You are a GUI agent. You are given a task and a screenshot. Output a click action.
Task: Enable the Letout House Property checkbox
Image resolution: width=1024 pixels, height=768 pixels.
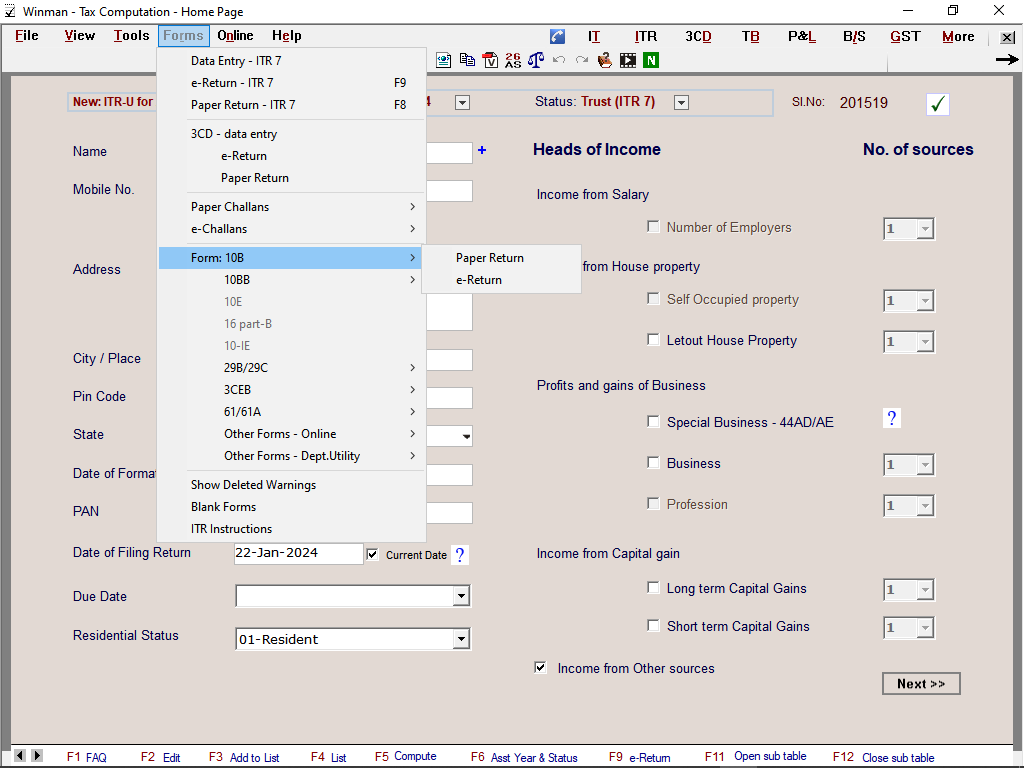point(653,340)
